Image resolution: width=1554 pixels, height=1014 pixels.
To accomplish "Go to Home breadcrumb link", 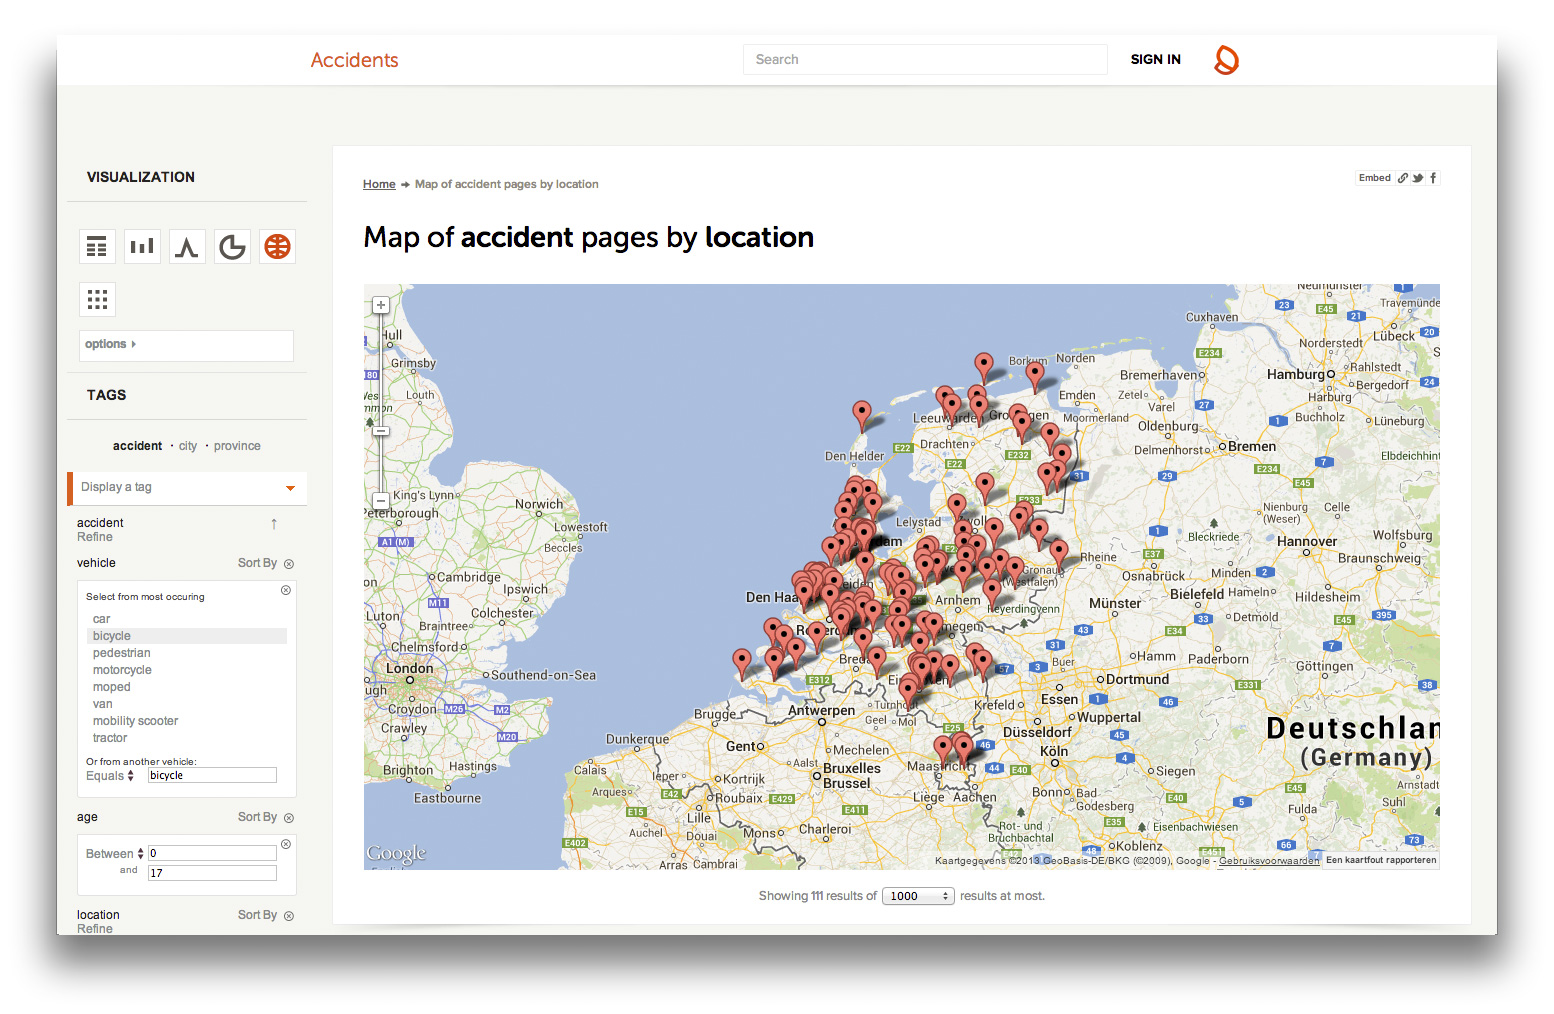I will pyautogui.click(x=379, y=184).
